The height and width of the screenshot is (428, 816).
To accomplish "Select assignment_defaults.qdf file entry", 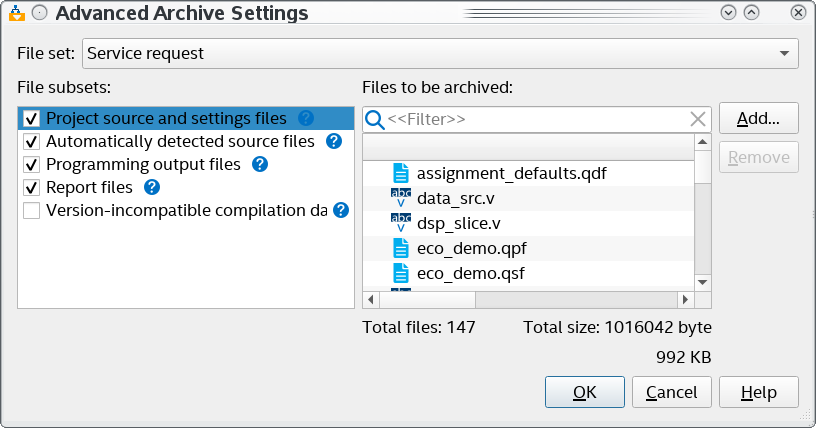I will (511, 173).
